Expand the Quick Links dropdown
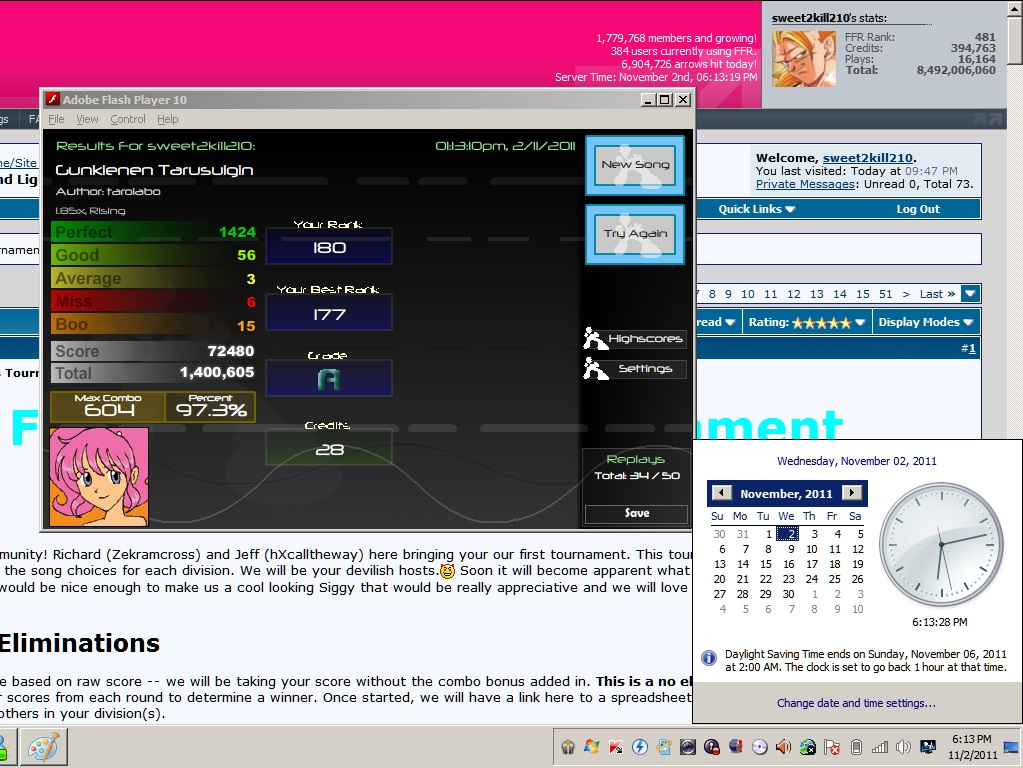Screen dimensions: 1023x768 pyautogui.click(x=756, y=209)
